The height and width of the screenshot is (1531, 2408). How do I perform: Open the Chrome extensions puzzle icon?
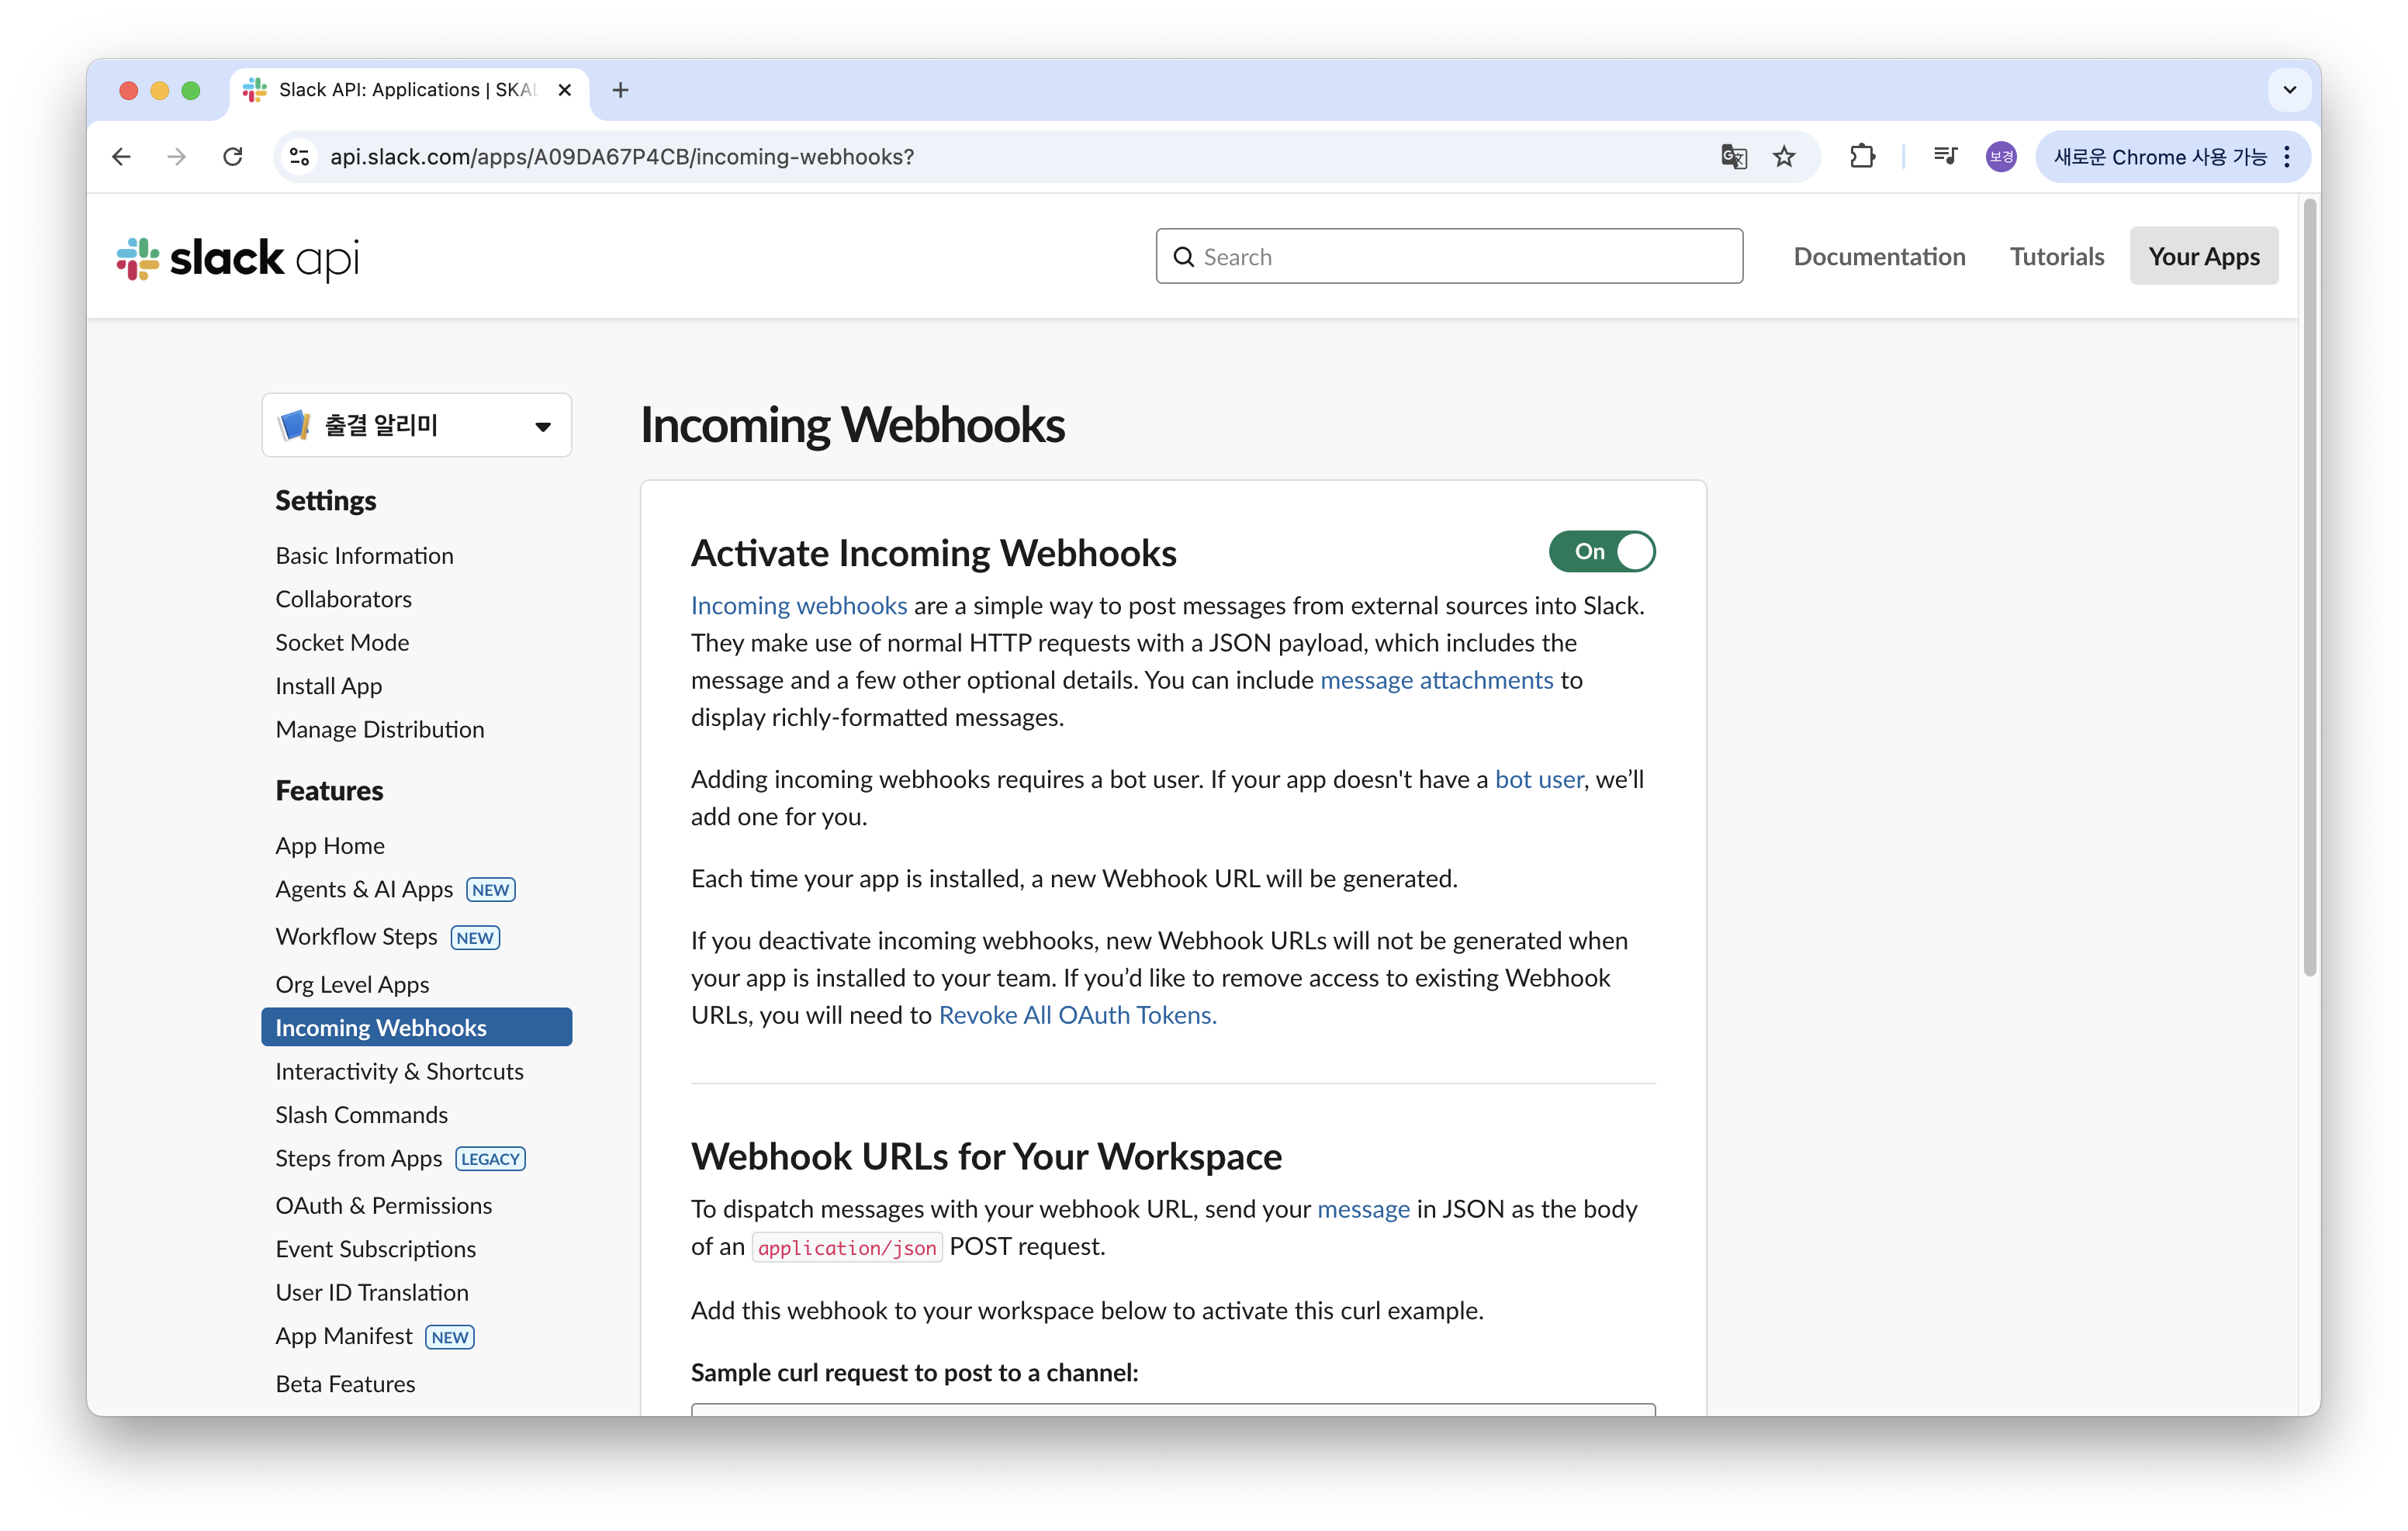(x=1862, y=157)
